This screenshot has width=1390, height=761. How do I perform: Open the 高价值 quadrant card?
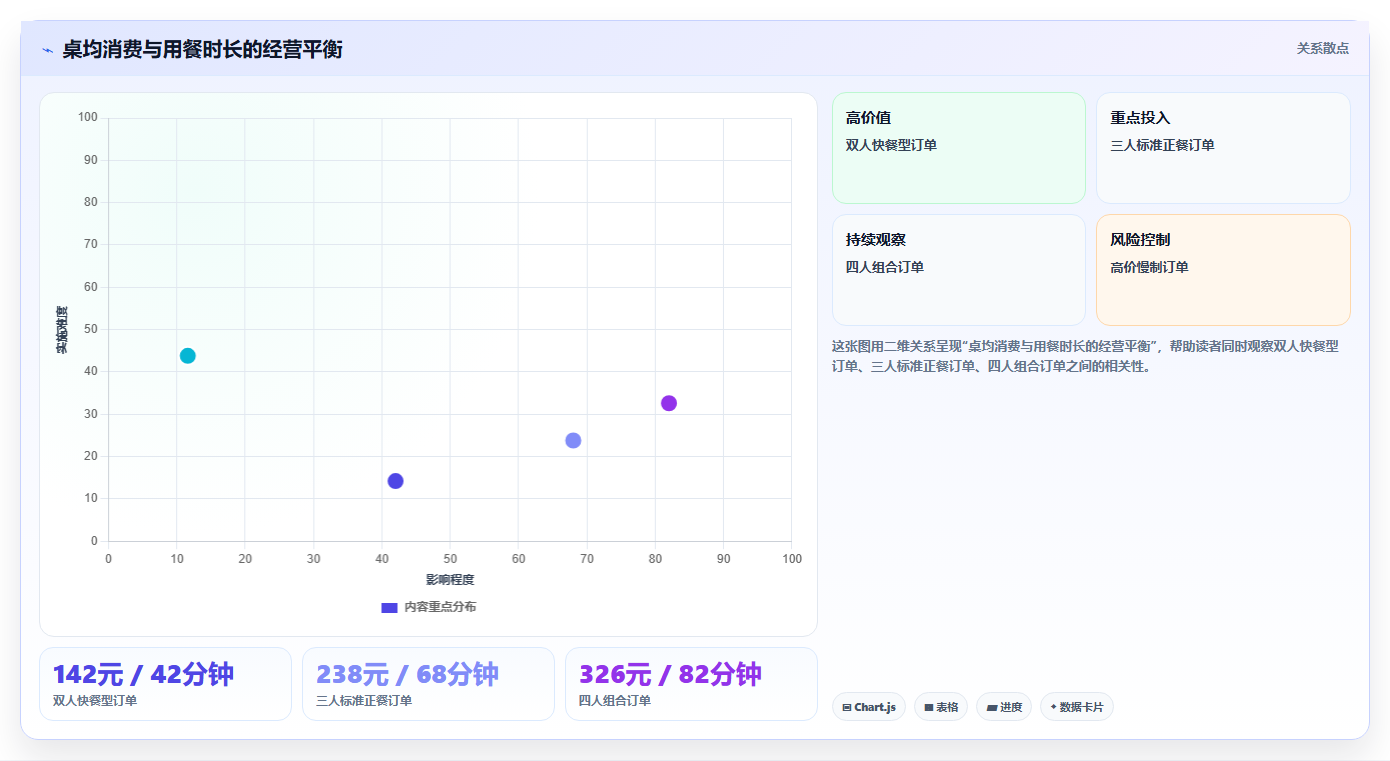coord(958,148)
